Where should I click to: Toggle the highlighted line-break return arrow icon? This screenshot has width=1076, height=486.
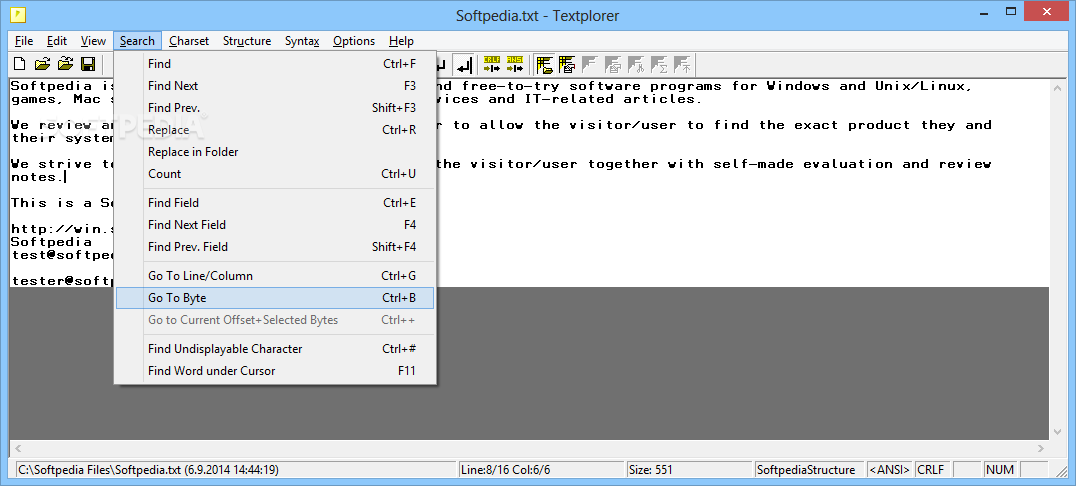click(465, 65)
